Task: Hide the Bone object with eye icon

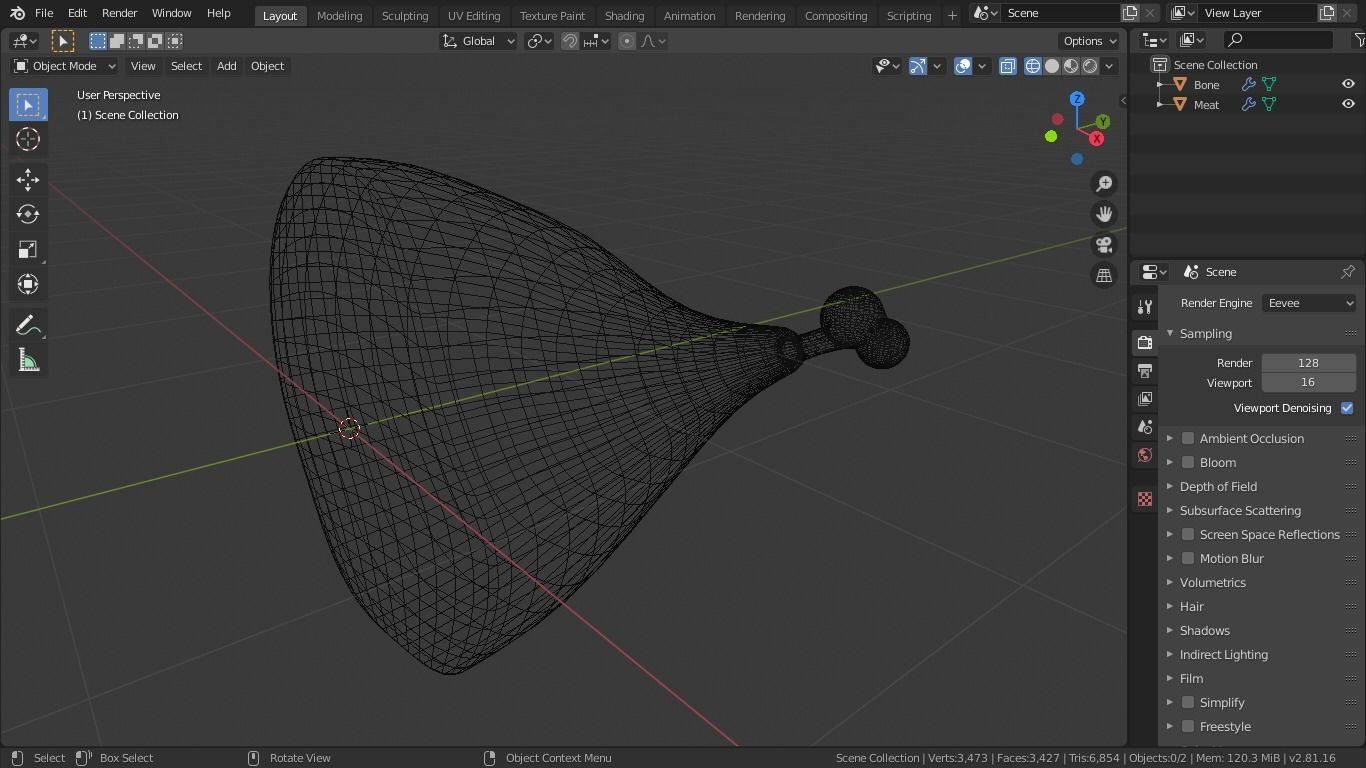Action: click(1348, 85)
